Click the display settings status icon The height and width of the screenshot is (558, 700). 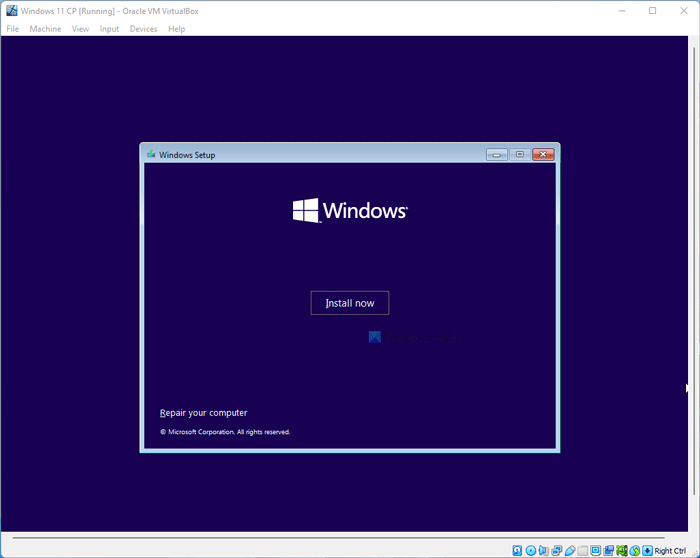tap(596, 550)
